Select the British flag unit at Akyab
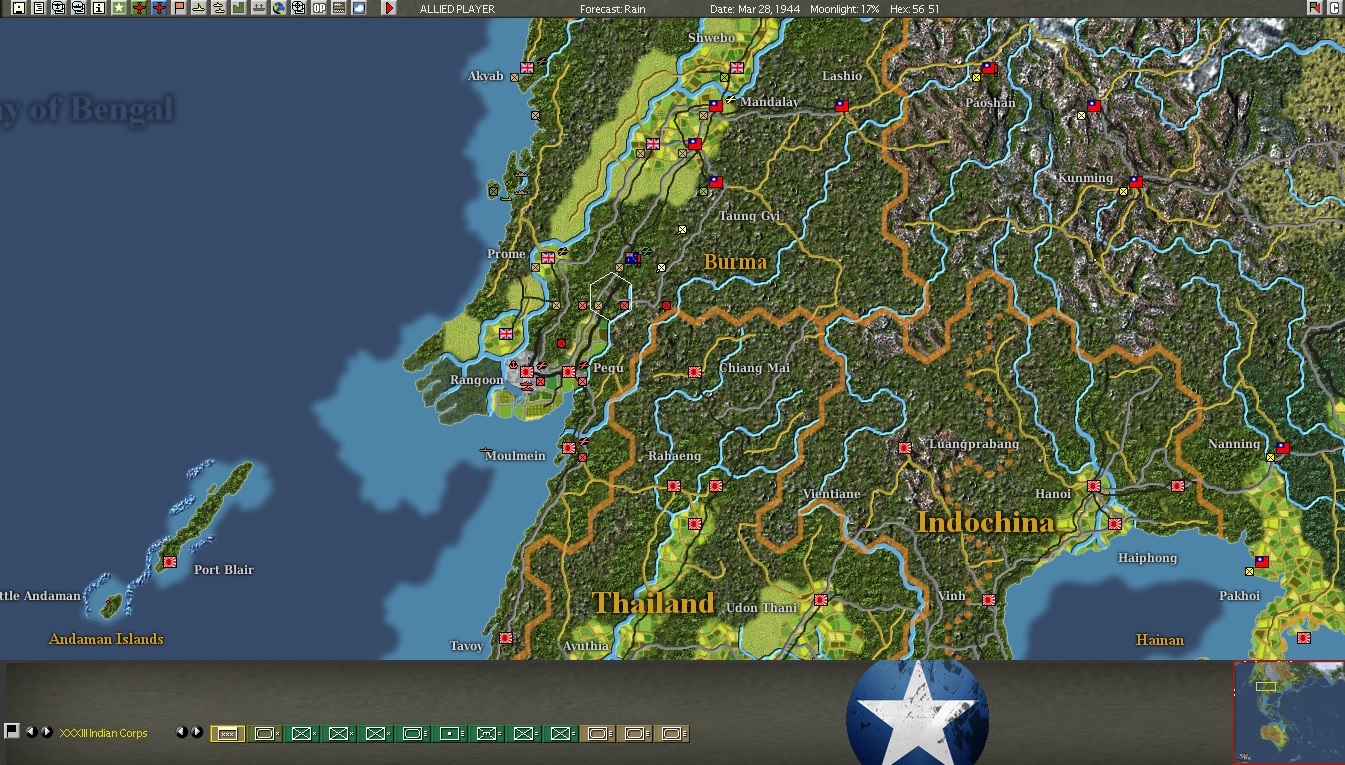Screen dimensions: 1345x765 (x=526, y=68)
